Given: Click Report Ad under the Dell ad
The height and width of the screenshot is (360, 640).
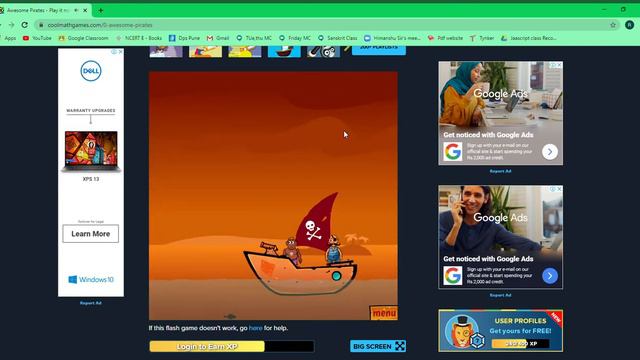Looking at the screenshot, I should [x=91, y=303].
